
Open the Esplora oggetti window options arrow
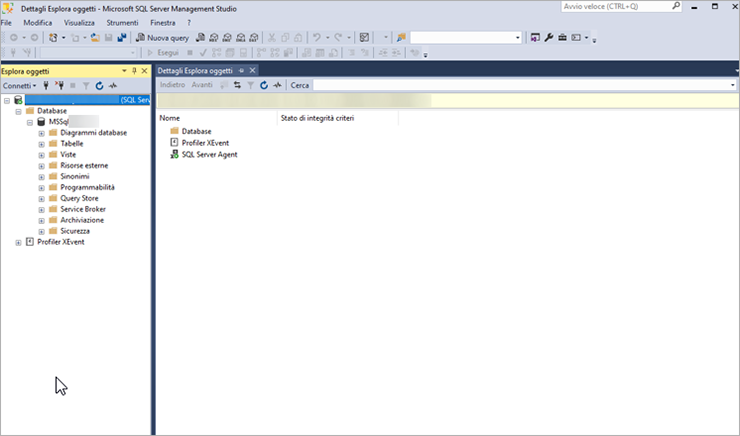(124, 71)
